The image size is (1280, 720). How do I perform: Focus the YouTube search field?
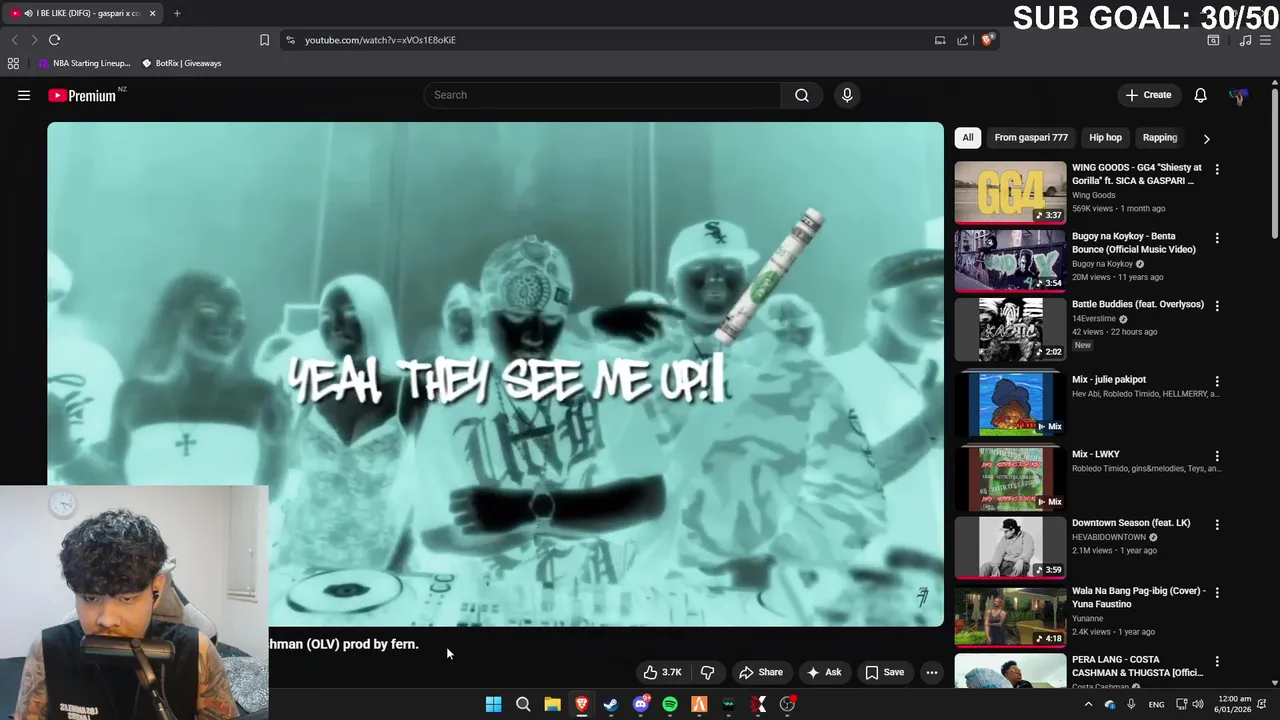click(x=603, y=95)
